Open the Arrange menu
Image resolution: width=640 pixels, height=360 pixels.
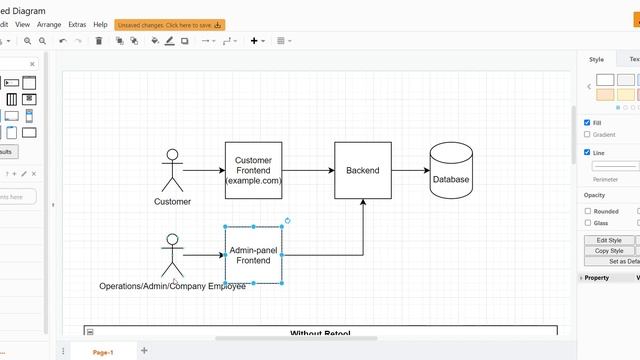pyautogui.click(x=49, y=24)
